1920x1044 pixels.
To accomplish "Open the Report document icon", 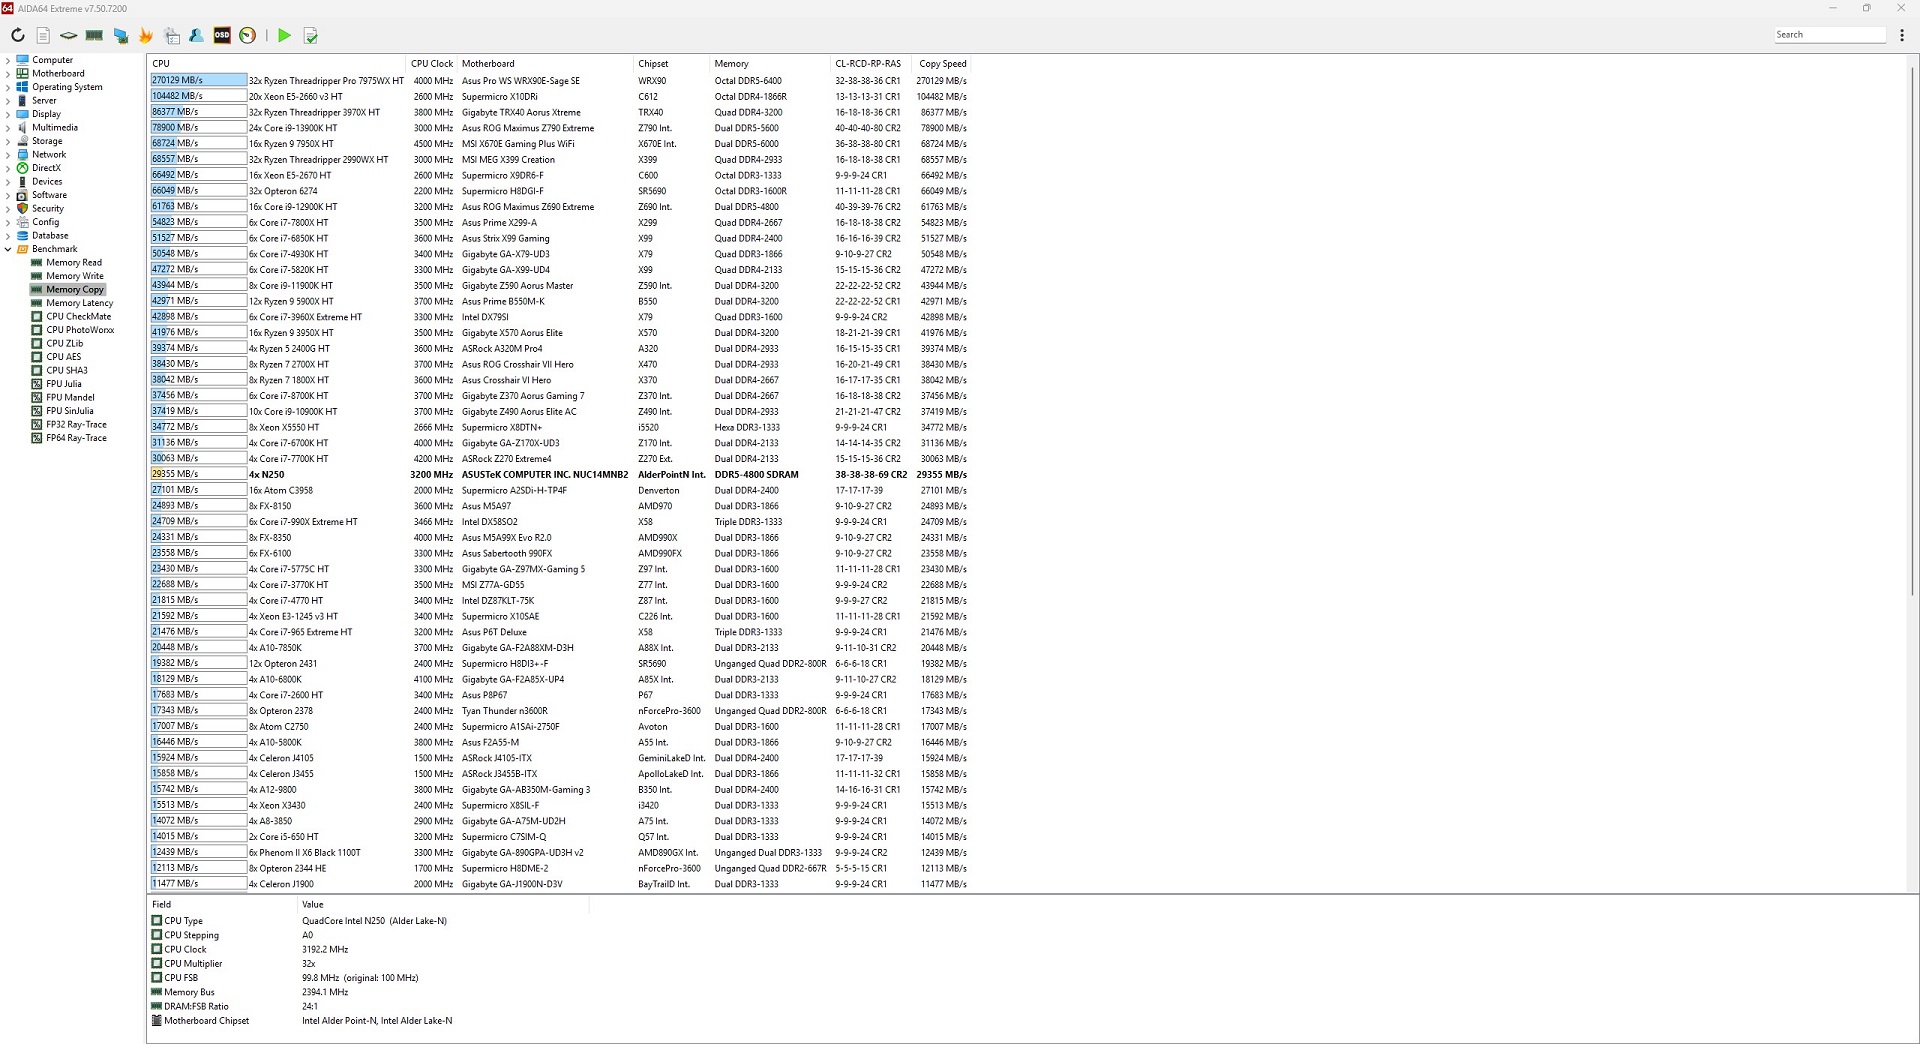I will (43, 35).
